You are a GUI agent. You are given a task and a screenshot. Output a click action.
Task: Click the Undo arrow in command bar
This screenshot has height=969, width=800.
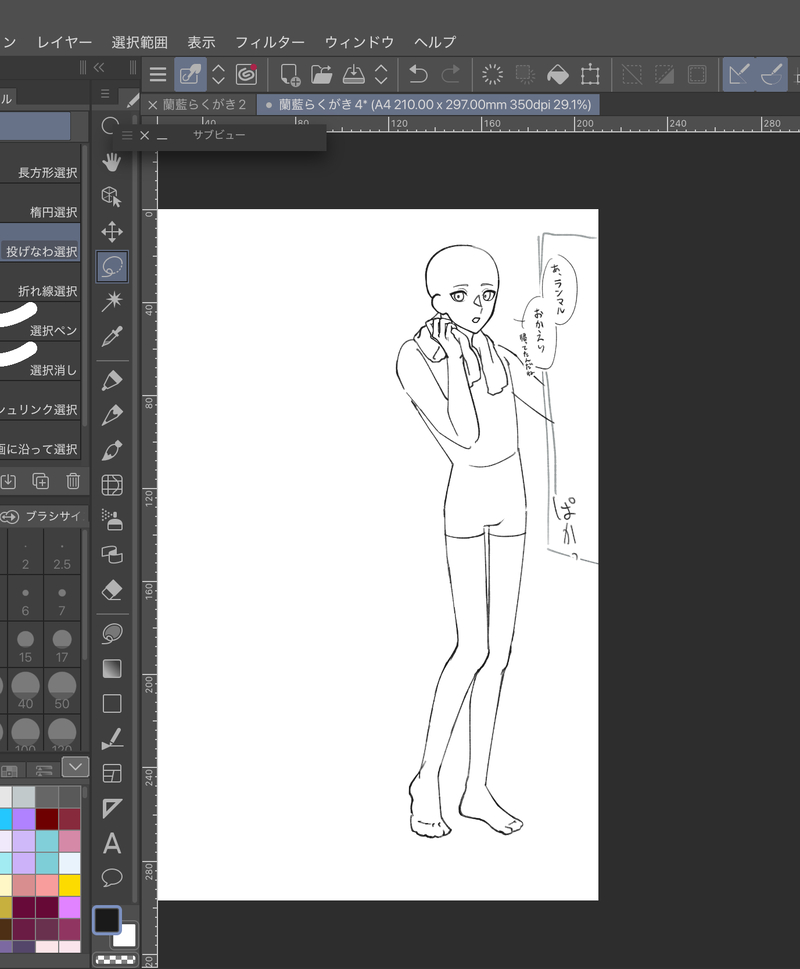click(x=419, y=74)
